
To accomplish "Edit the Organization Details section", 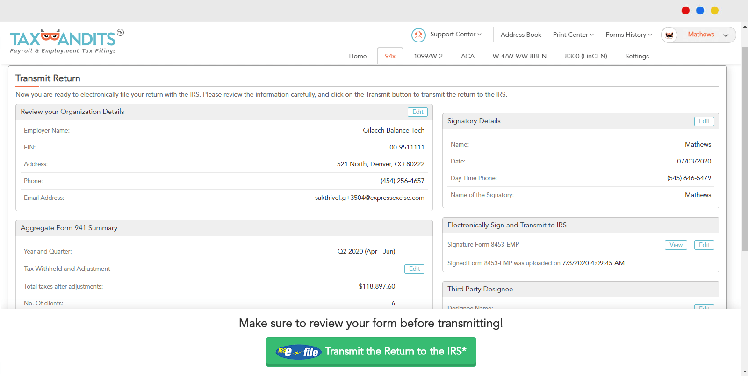I will [418, 112].
